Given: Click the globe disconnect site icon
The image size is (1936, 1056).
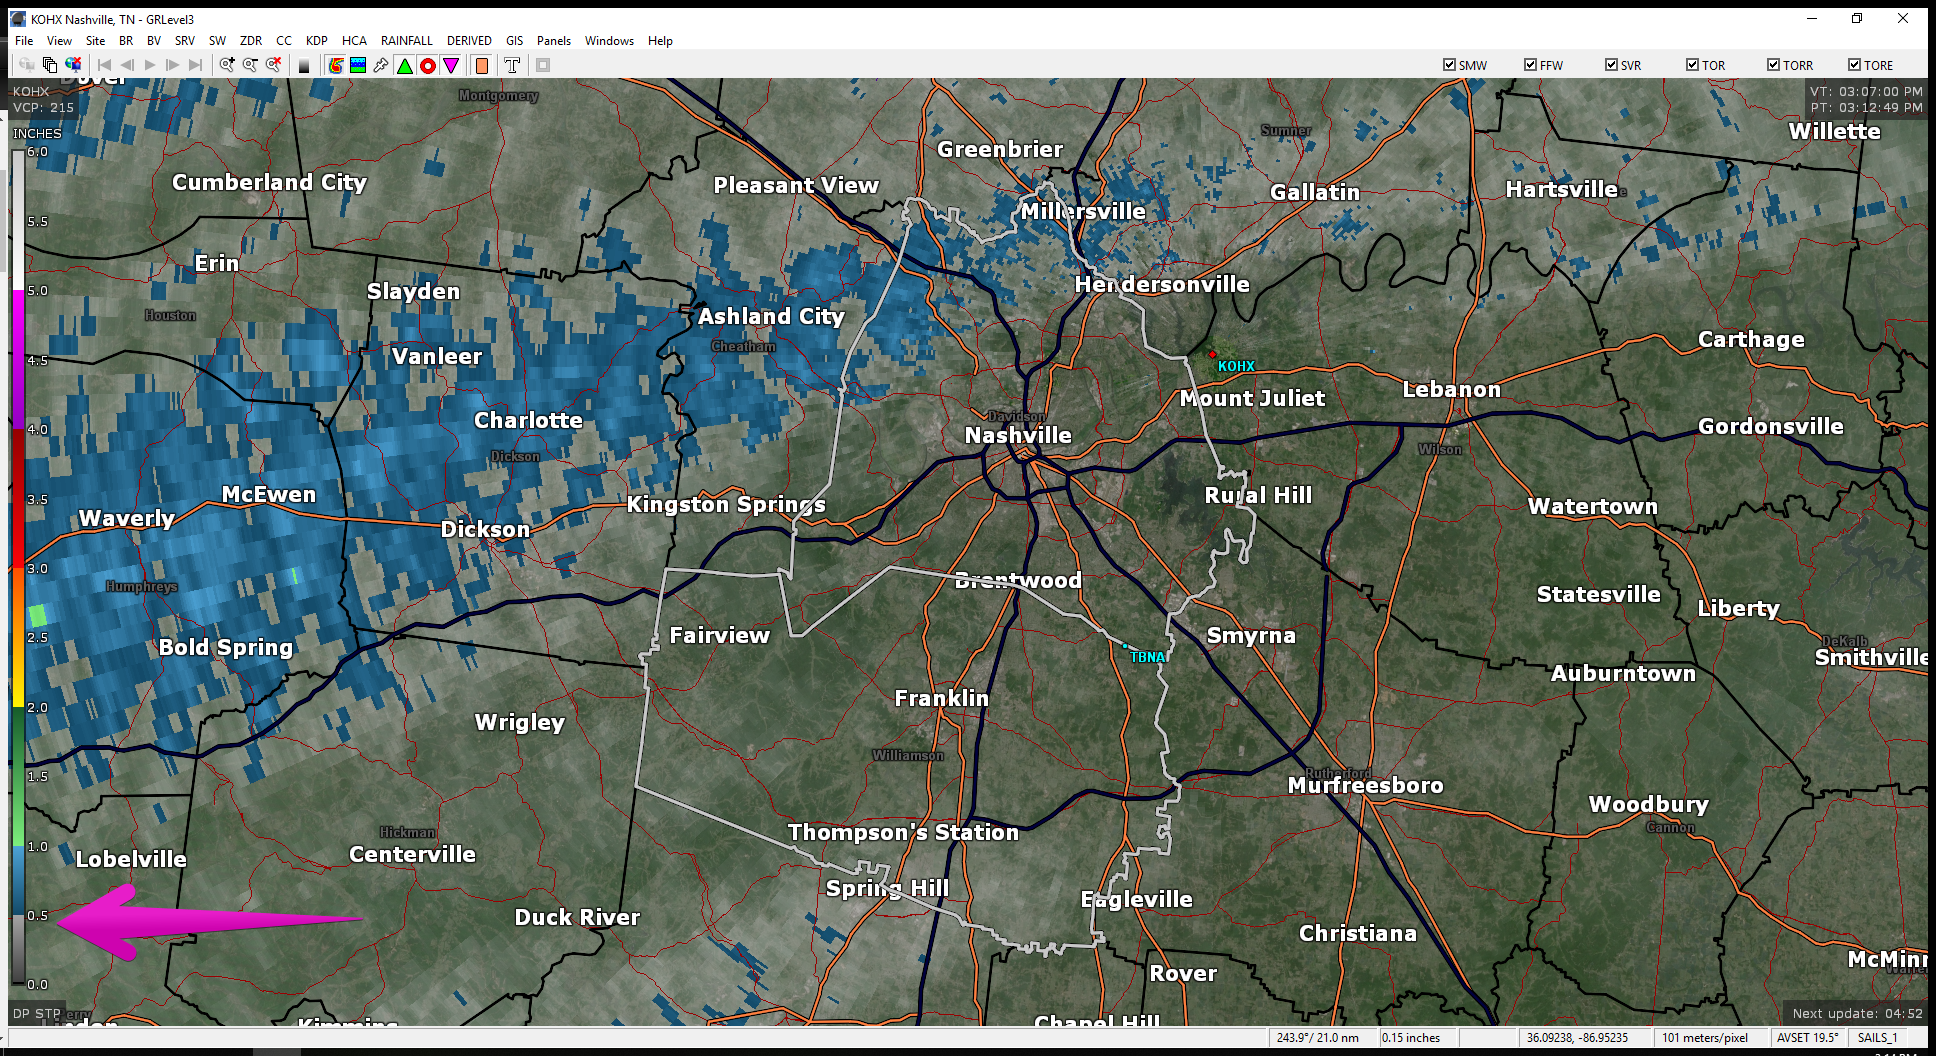Looking at the screenshot, I should (72, 65).
